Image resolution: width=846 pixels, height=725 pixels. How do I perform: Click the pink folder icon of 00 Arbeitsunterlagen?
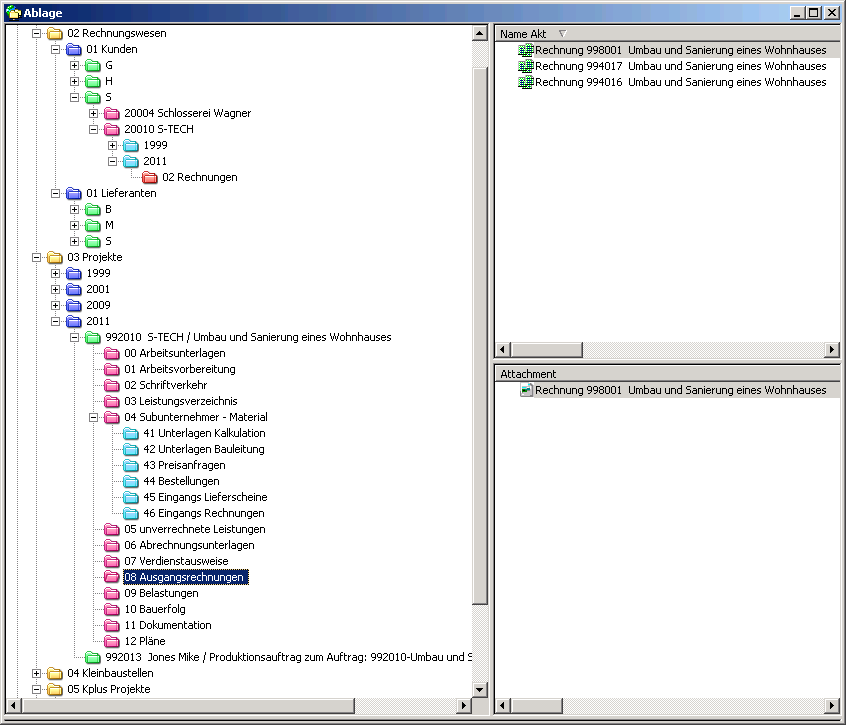pyautogui.click(x=112, y=353)
